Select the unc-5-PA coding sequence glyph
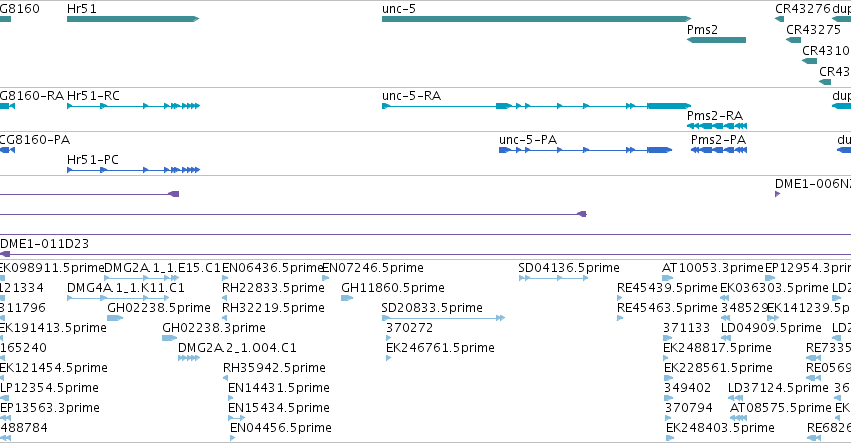The width and height of the screenshot is (851, 443). [586, 150]
